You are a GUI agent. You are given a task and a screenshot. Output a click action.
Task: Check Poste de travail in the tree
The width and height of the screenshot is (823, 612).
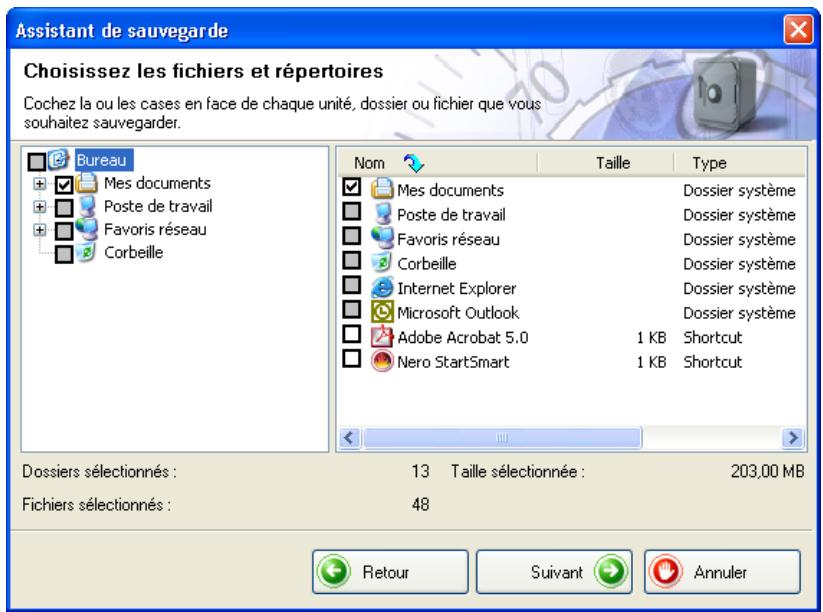click(64, 207)
